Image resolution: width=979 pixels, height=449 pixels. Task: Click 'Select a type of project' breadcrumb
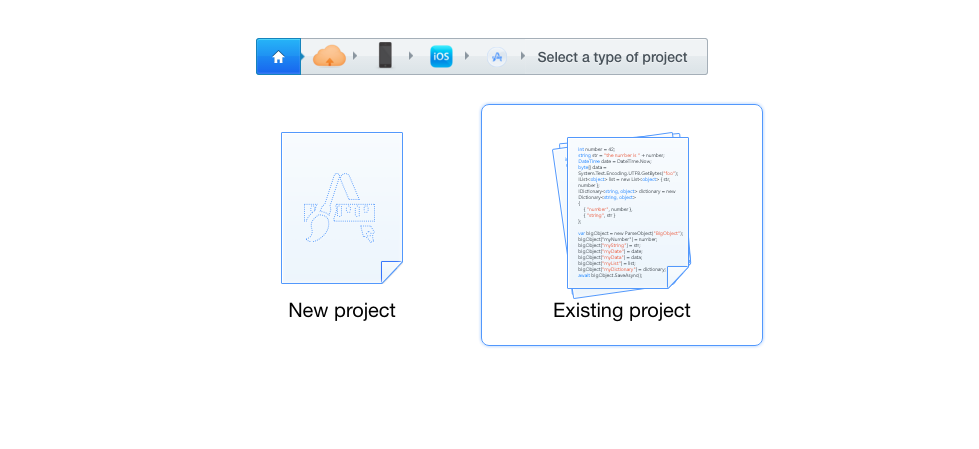tap(612, 57)
